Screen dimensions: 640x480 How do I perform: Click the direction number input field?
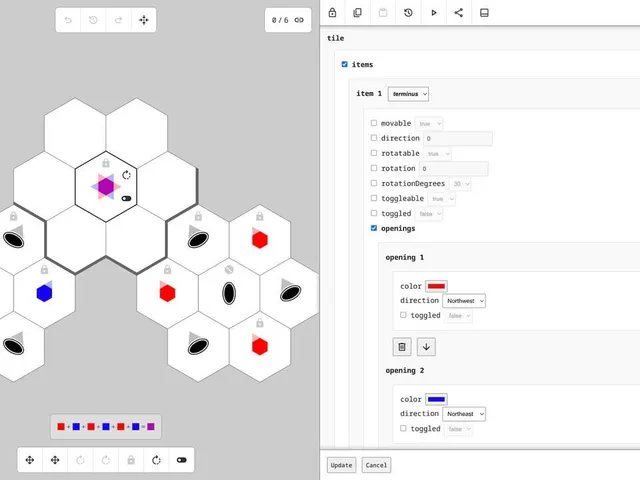coord(458,138)
